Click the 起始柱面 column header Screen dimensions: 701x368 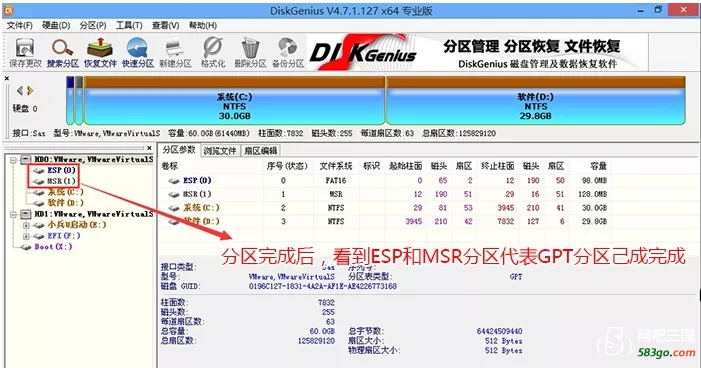click(x=405, y=166)
